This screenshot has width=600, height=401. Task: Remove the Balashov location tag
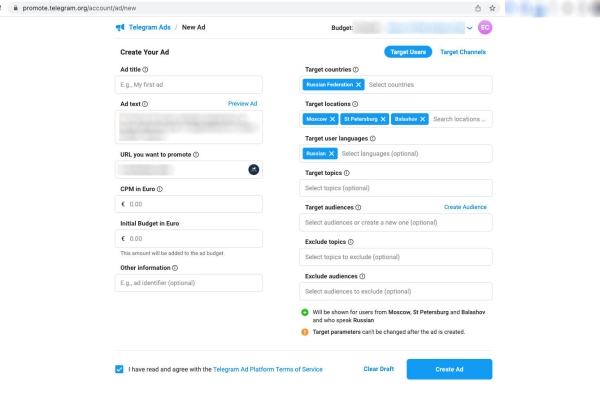[422, 119]
